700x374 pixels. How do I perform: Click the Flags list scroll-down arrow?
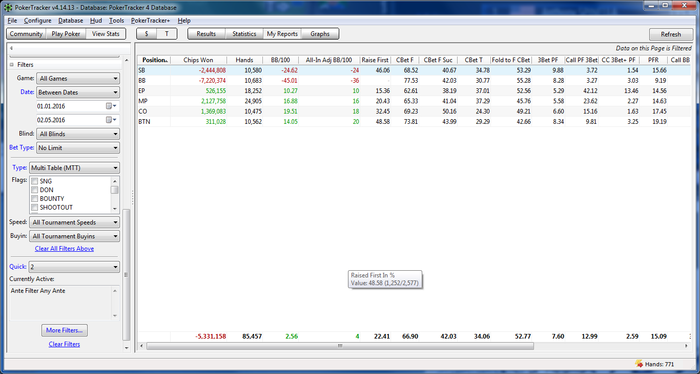(x=115, y=209)
